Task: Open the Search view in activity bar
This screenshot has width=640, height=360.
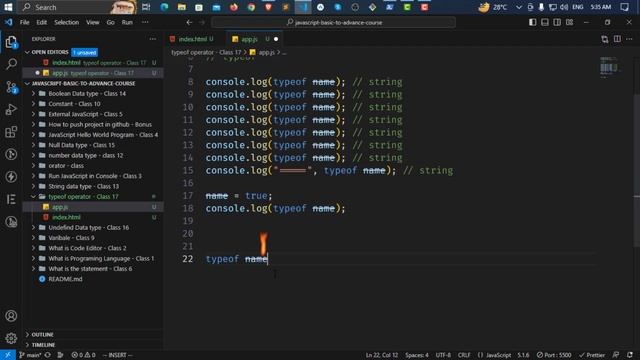Action: point(11,64)
